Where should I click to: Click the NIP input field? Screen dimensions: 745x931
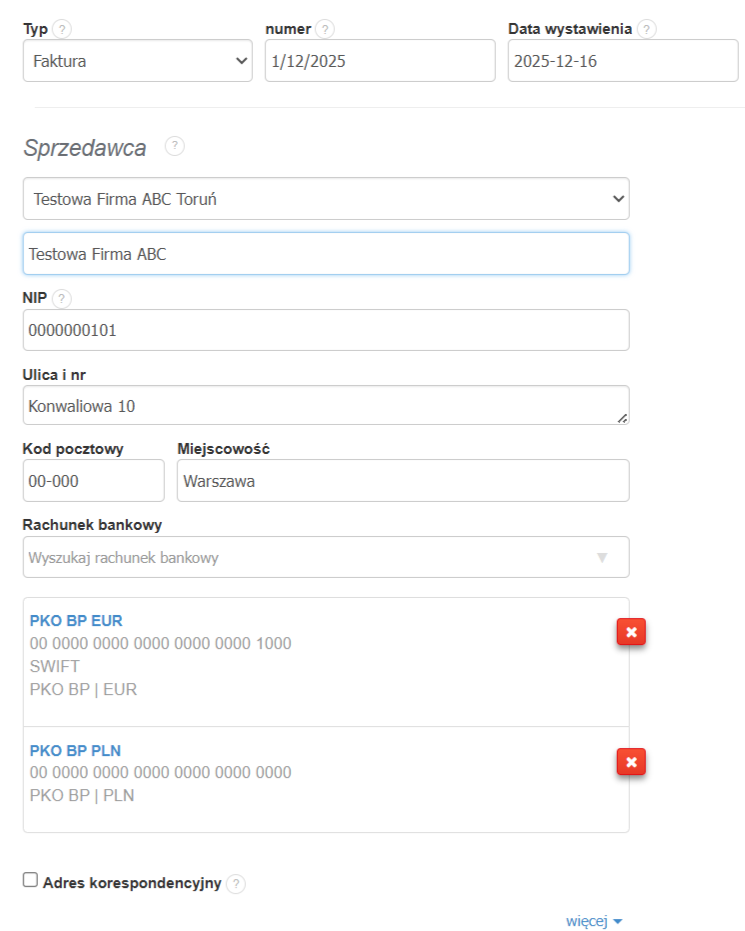(x=326, y=330)
